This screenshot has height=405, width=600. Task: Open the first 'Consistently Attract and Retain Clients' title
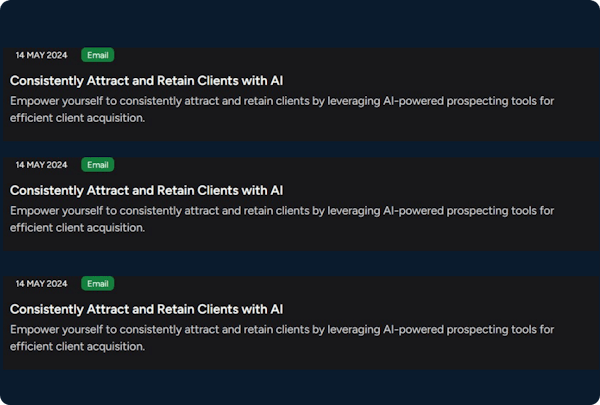coord(147,80)
